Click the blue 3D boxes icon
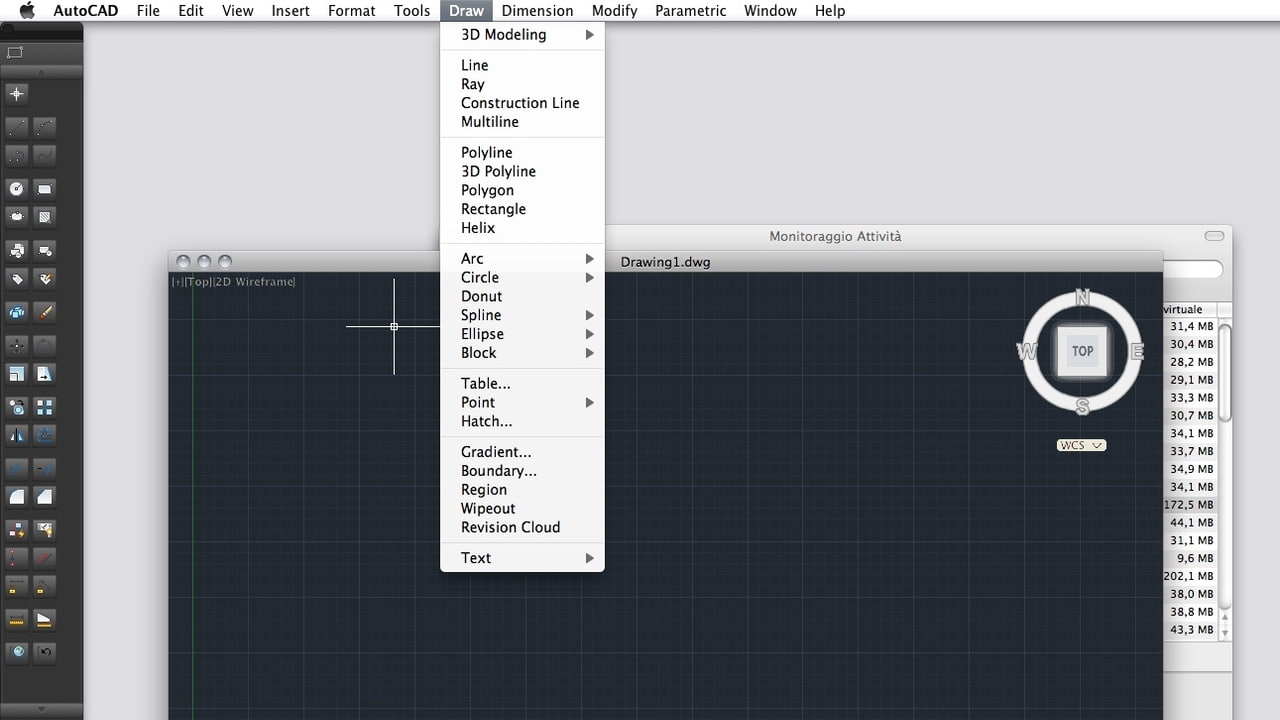Image resolution: width=1280 pixels, height=720 pixels. 17,312
